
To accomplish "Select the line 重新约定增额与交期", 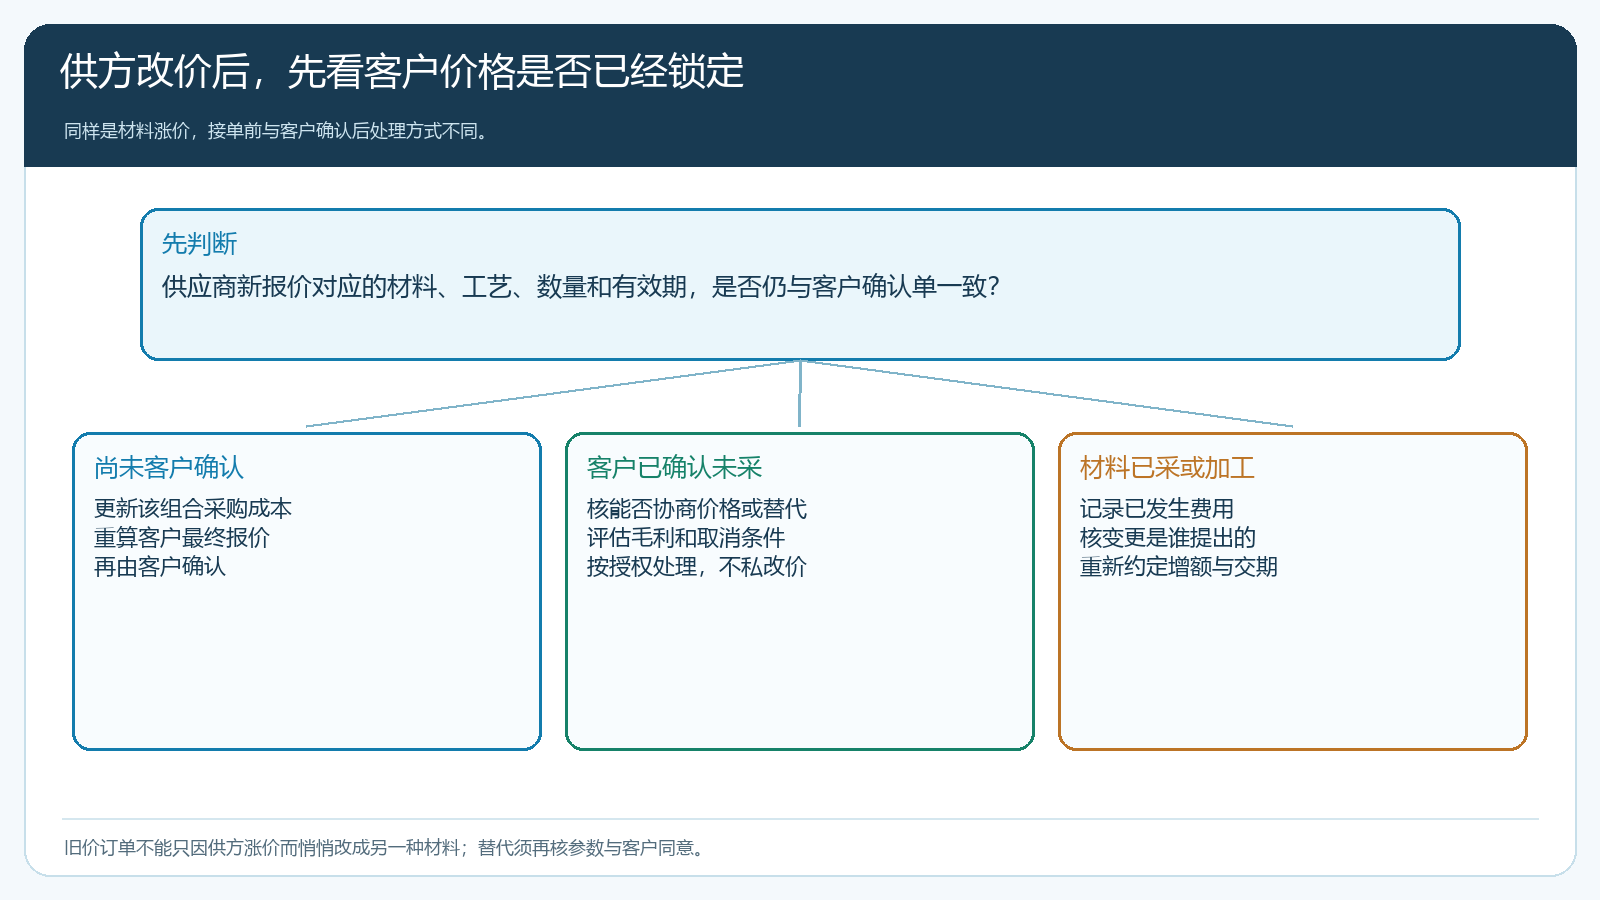I will point(1179,567).
